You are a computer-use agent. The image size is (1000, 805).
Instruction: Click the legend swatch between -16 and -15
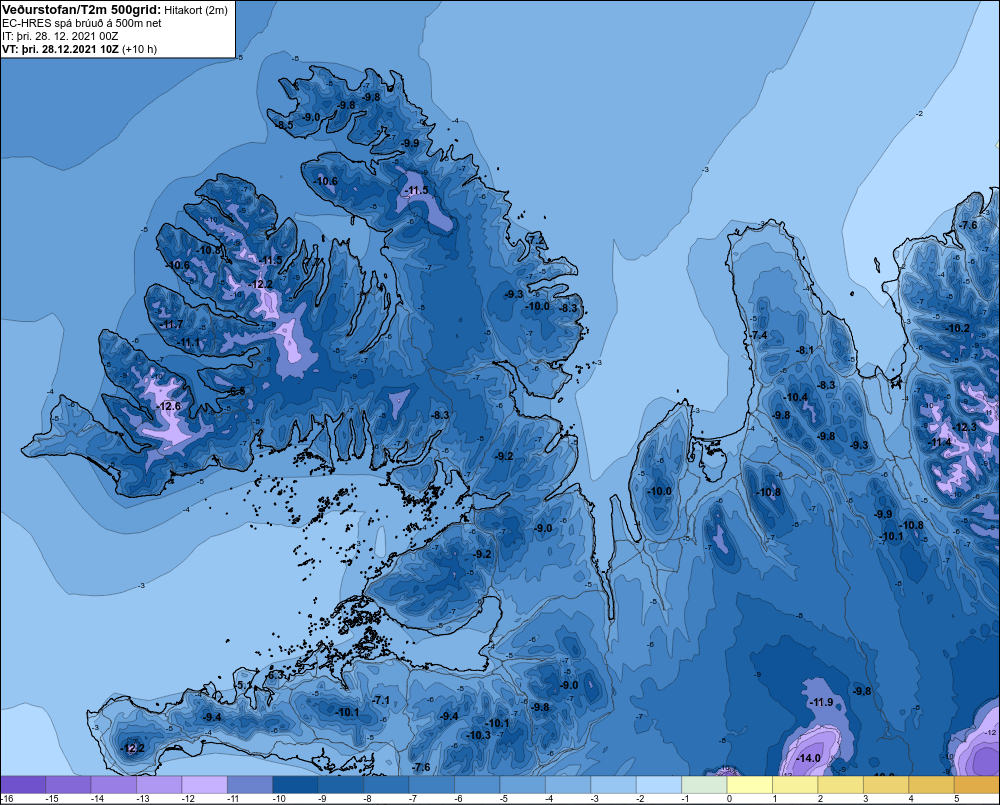point(23,784)
